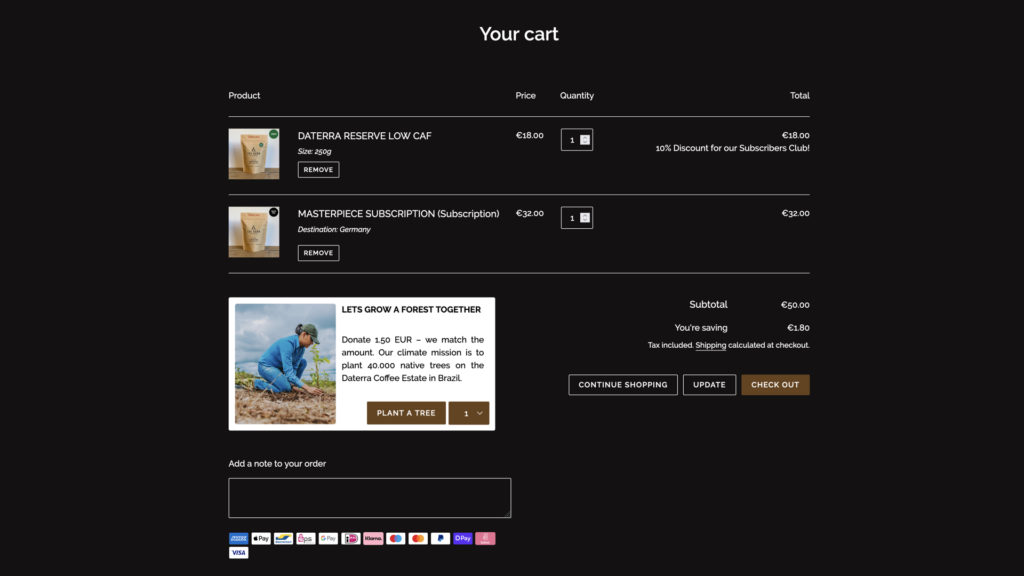Click the Mastercard payment icon
This screenshot has height=576, width=1024.
418,538
